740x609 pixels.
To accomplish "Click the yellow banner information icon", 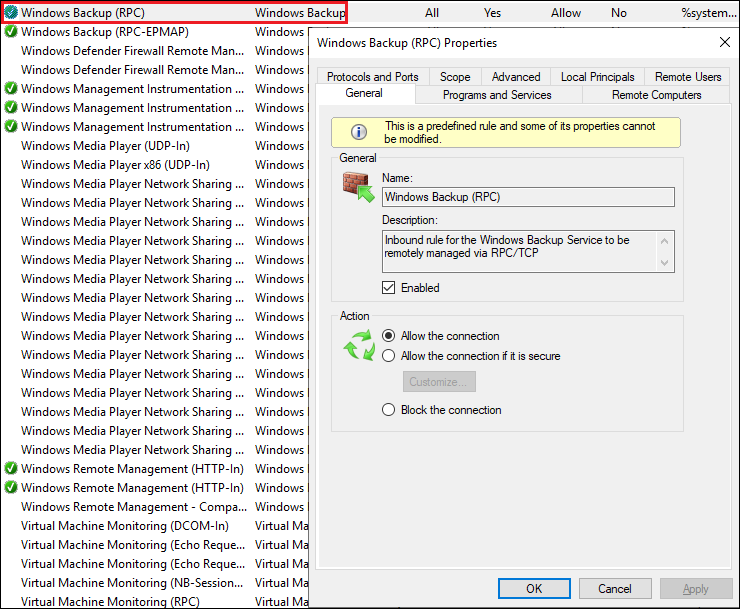I will point(357,132).
